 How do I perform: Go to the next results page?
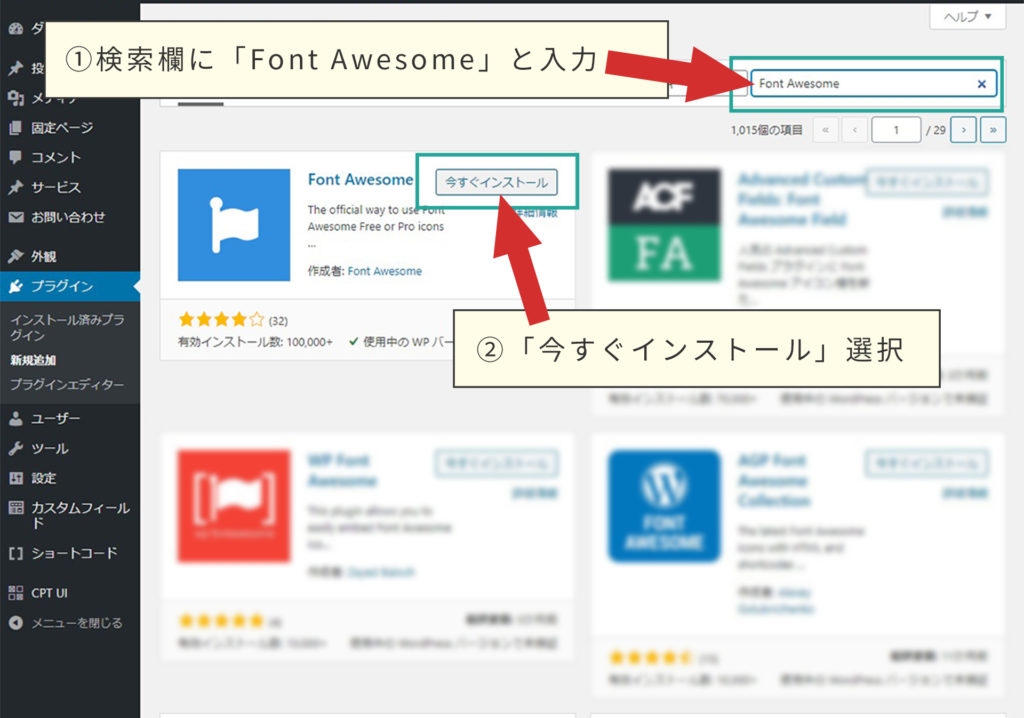pyautogui.click(x=964, y=130)
